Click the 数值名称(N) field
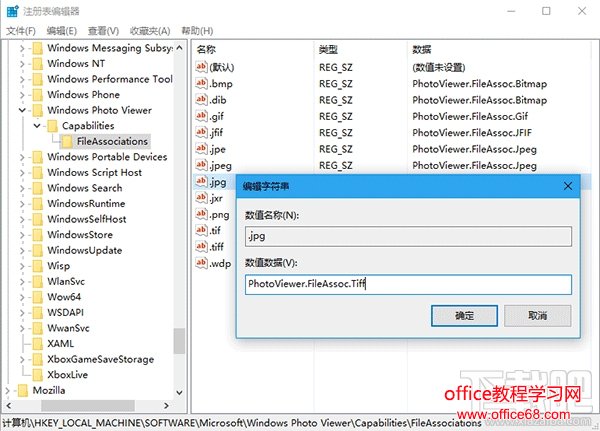 pos(408,236)
